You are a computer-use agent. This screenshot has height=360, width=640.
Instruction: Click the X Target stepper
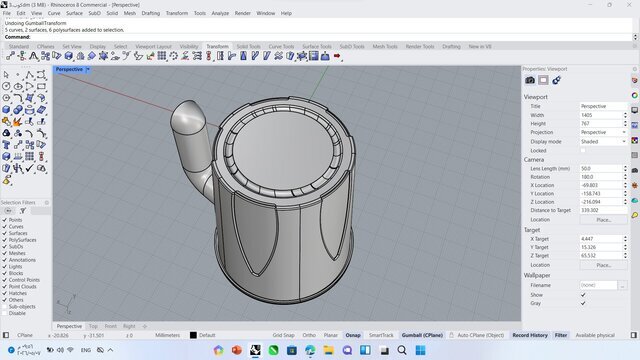coord(625,239)
